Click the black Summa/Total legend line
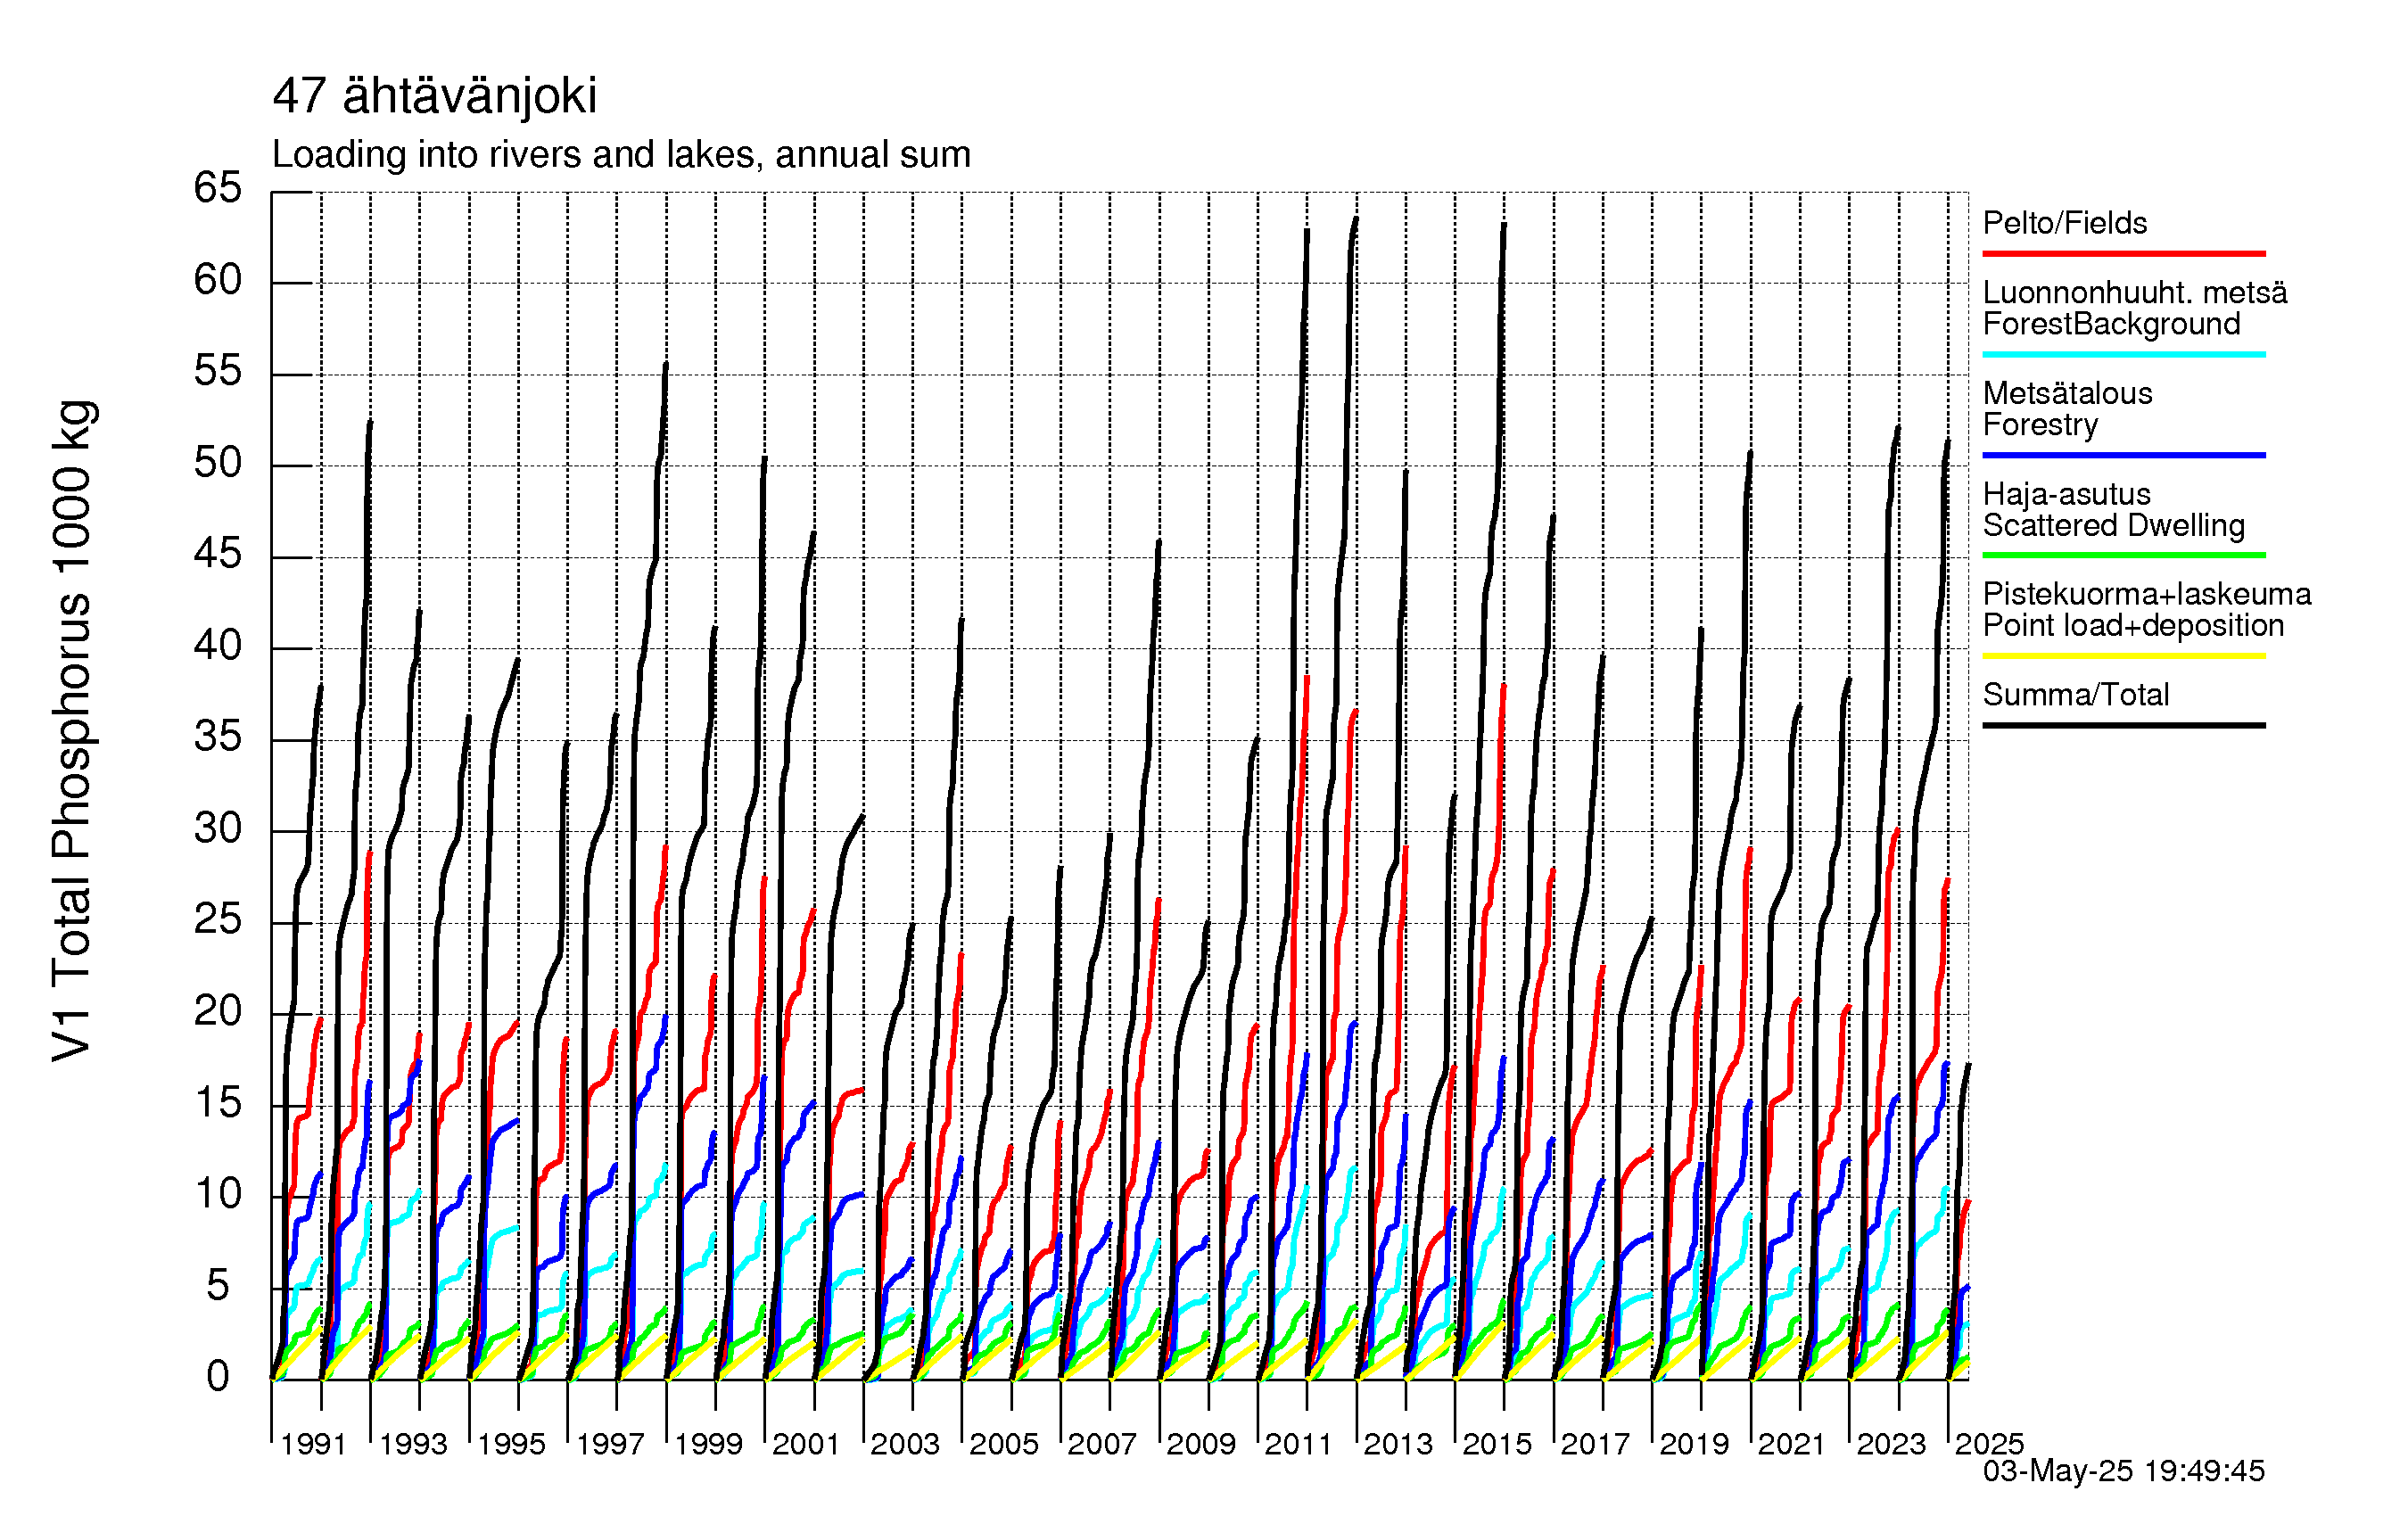2408x1516 pixels. [2123, 725]
